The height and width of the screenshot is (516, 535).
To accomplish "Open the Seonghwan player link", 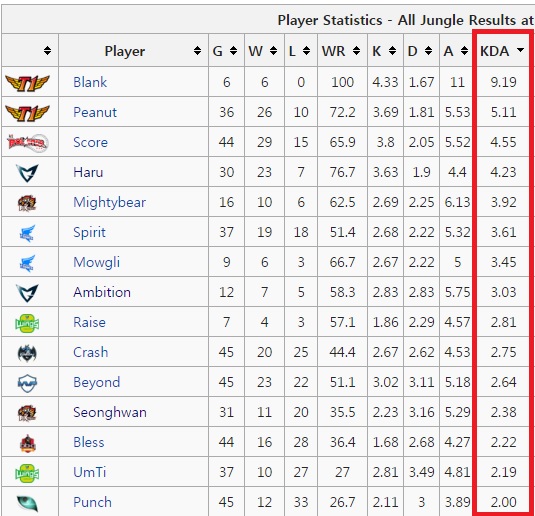I will (x=110, y=413).
